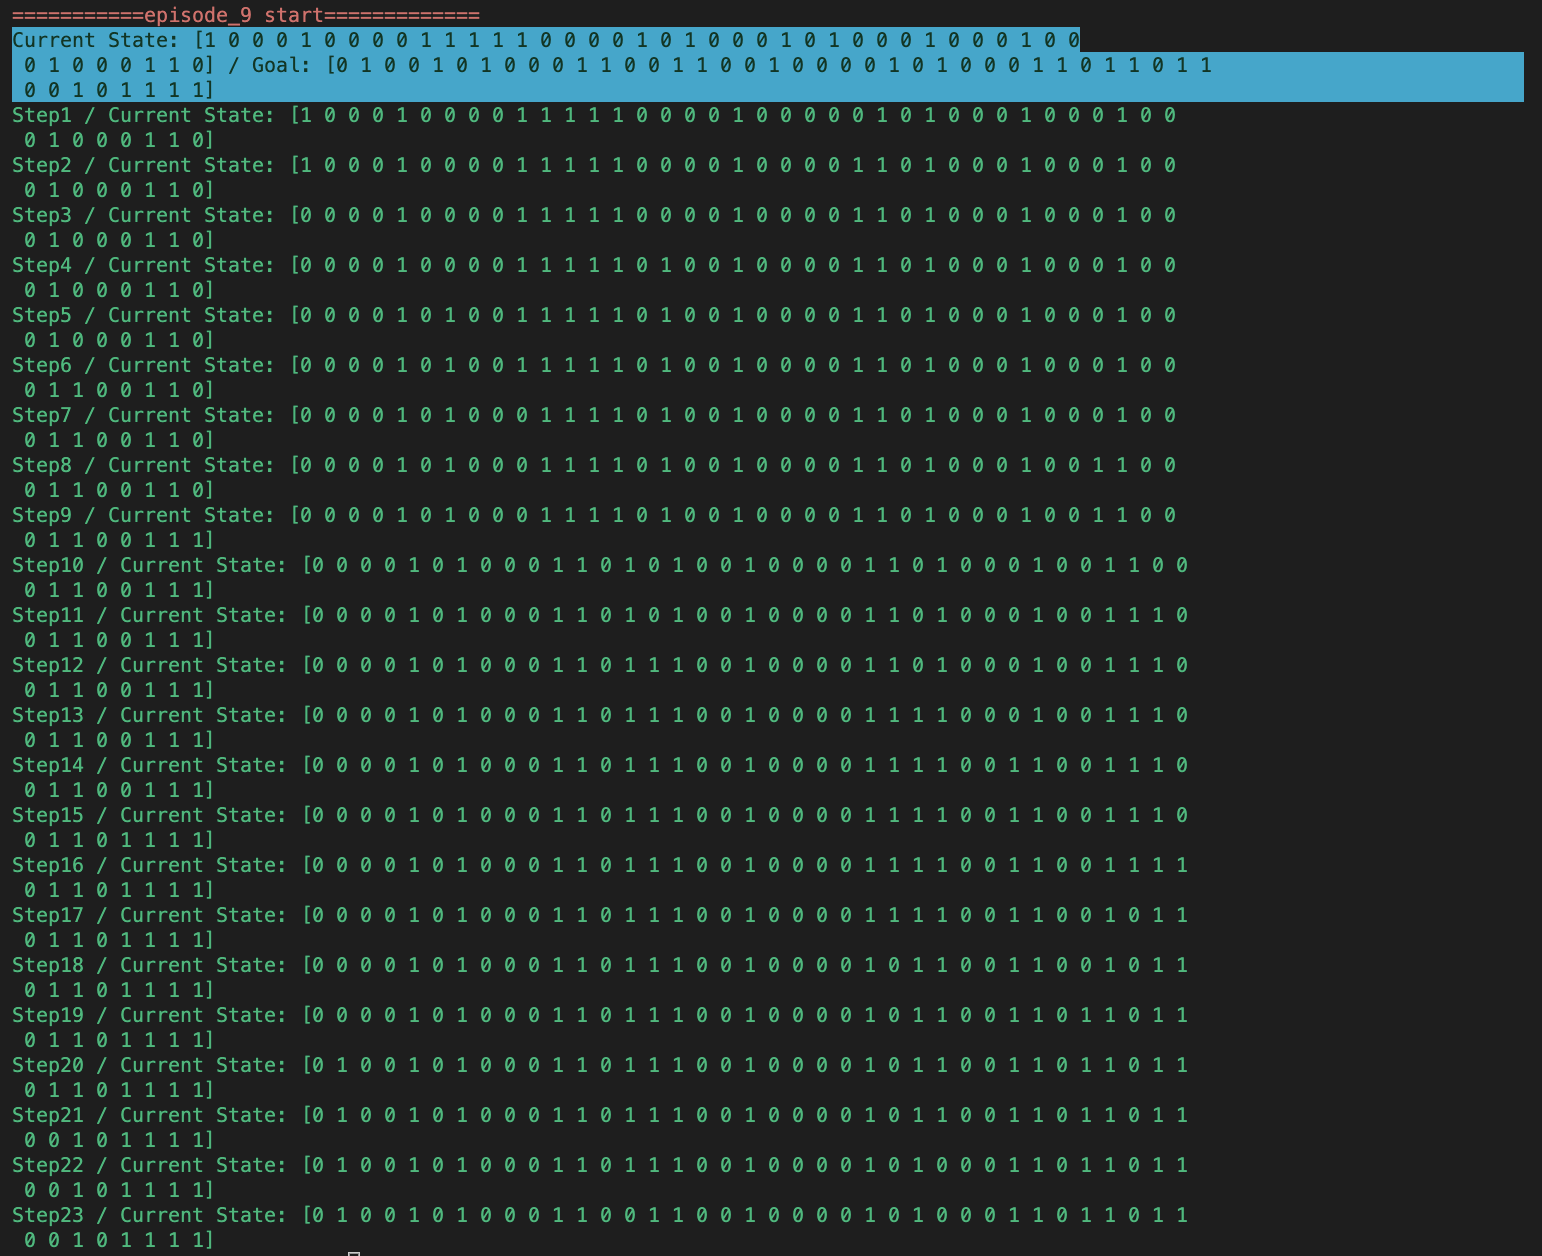This screenshot has width=1542, height=1256.
Task: Click the 'Step18 / Current State:' line label
Action: click(x=149, y=965)
